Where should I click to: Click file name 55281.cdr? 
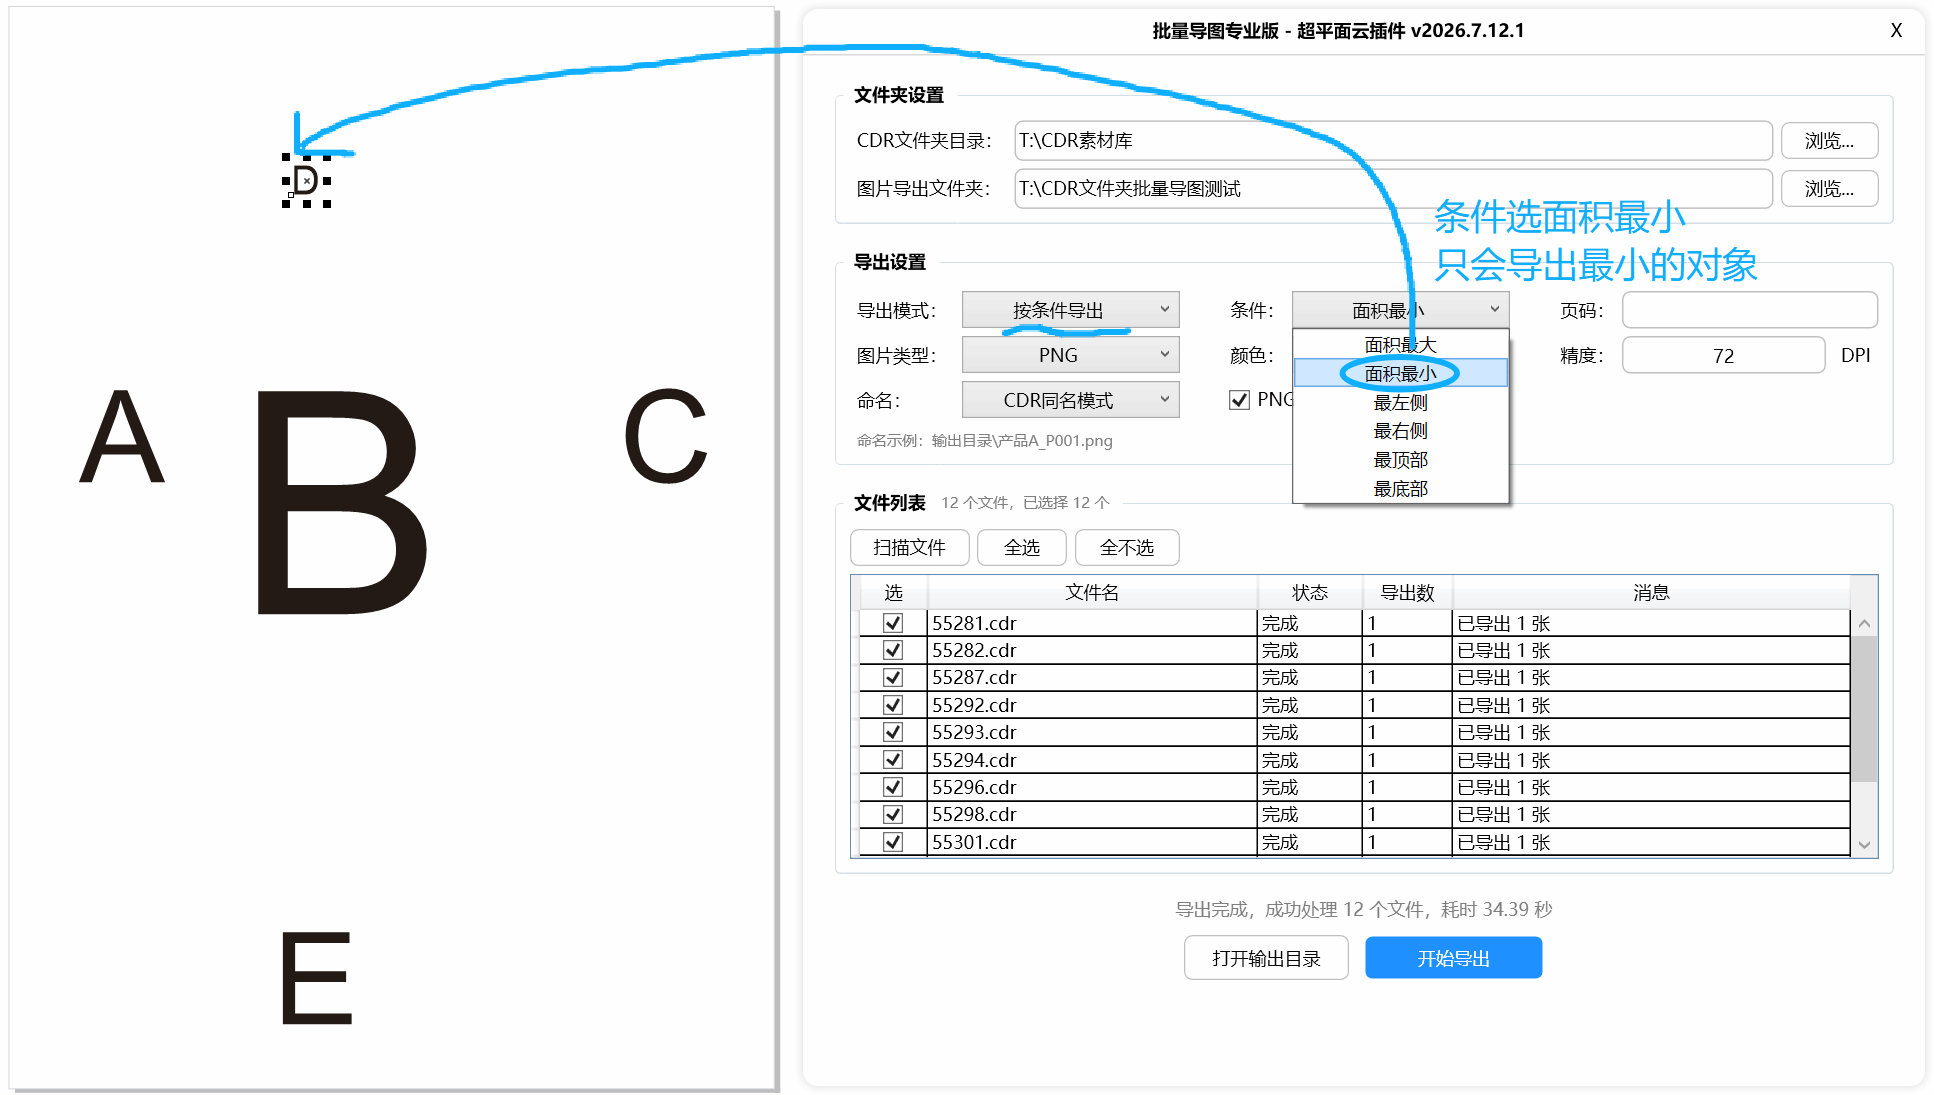pos(974,623)
